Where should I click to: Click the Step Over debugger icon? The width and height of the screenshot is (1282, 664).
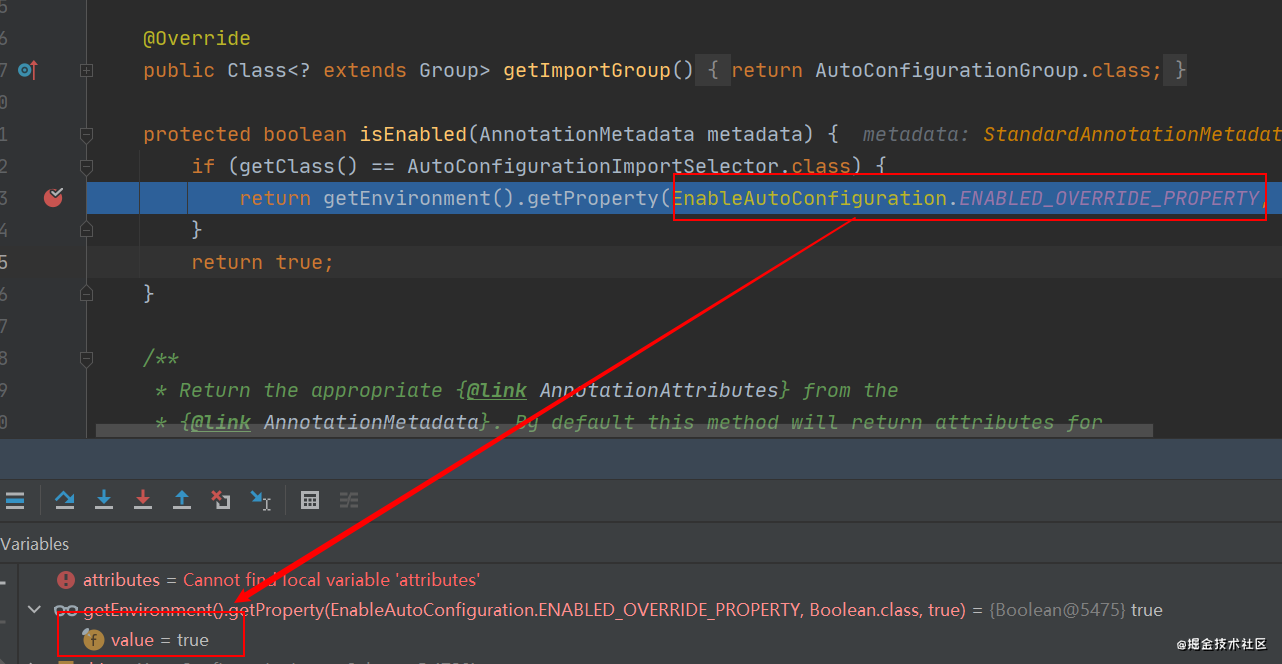point(64,500)
